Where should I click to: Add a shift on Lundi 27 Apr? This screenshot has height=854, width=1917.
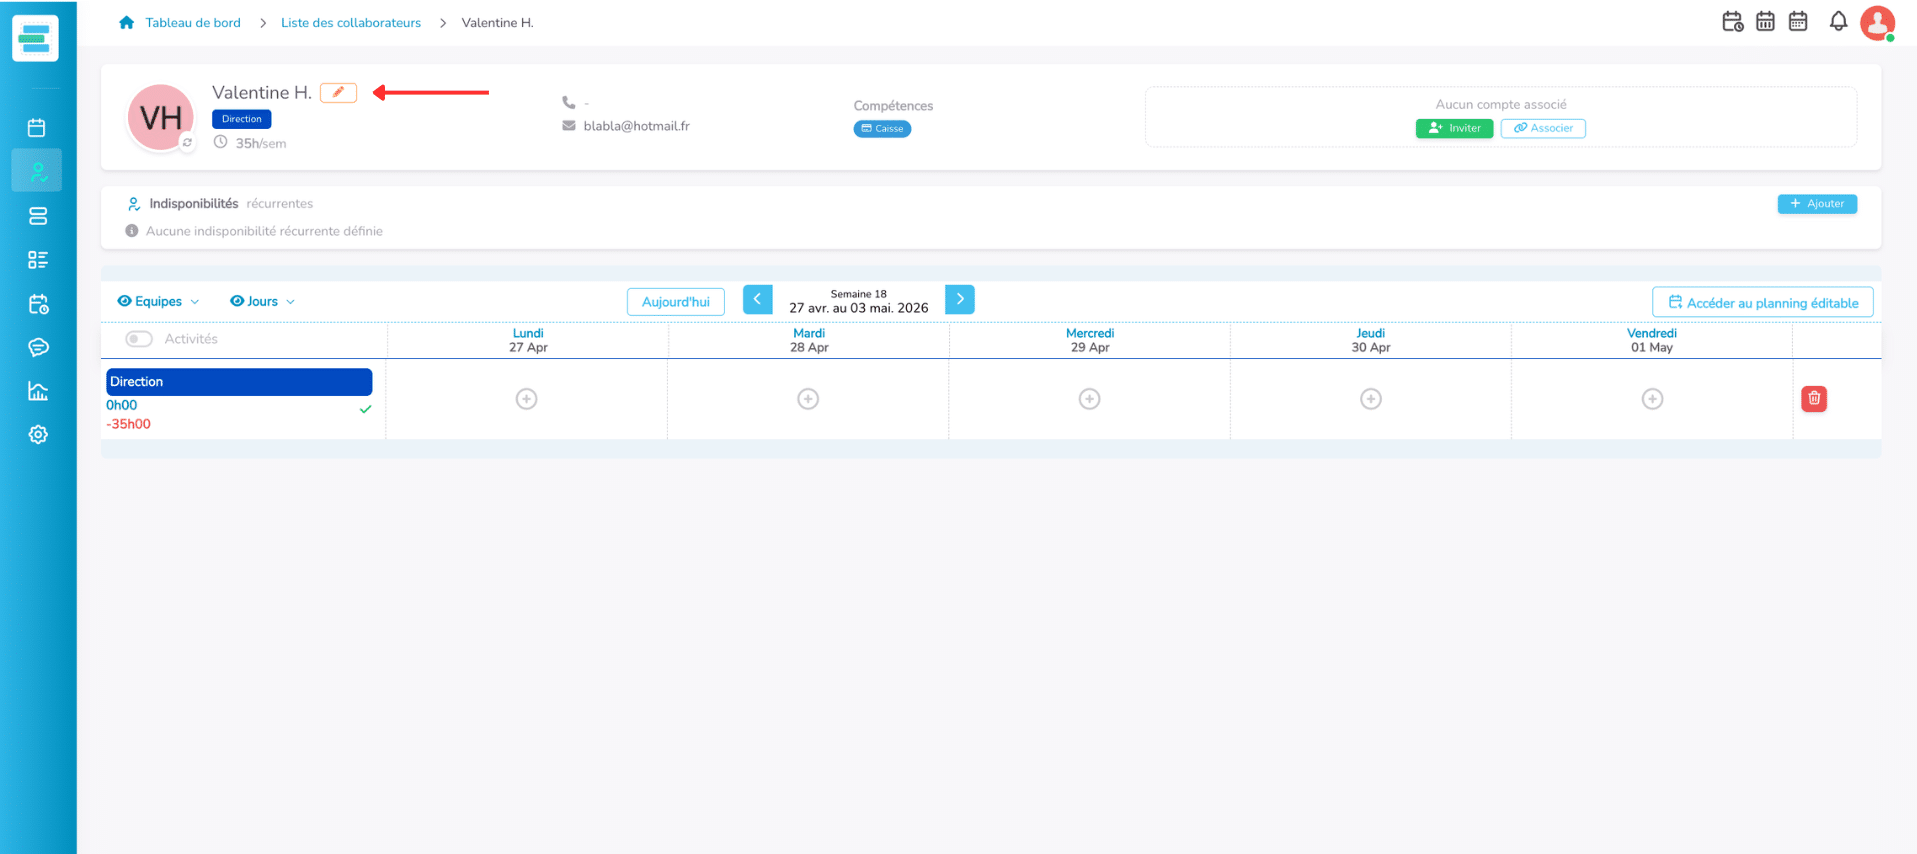pos(527,399)
